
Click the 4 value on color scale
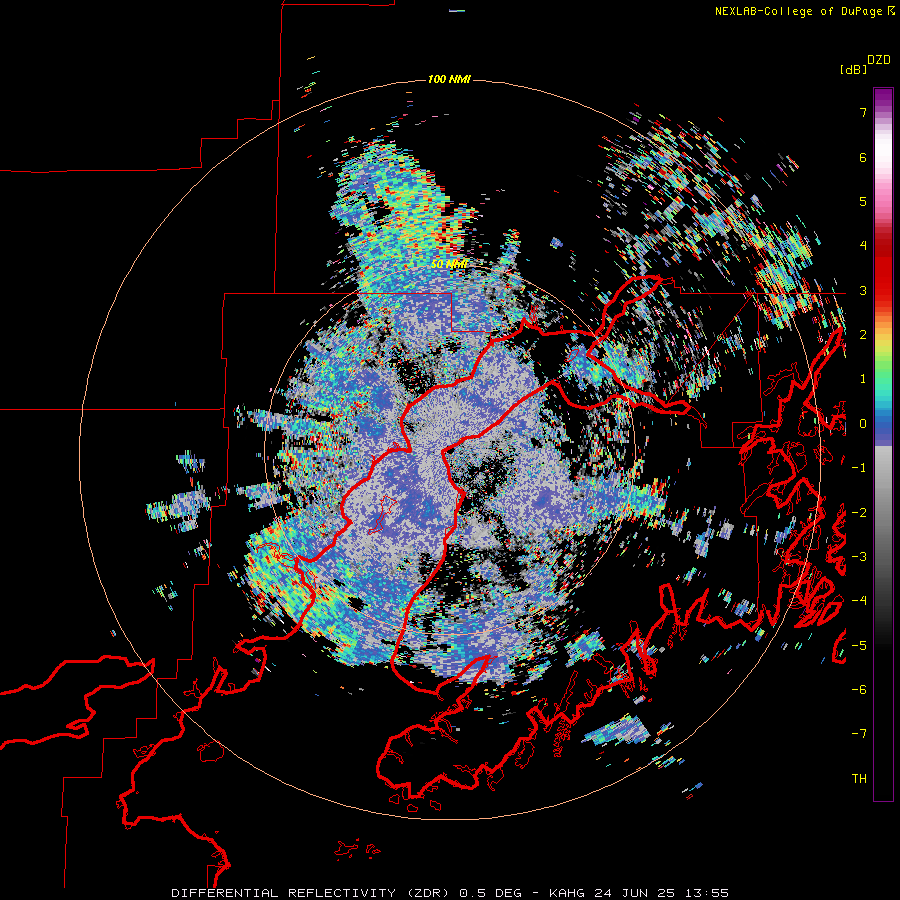tap(863, 246)
